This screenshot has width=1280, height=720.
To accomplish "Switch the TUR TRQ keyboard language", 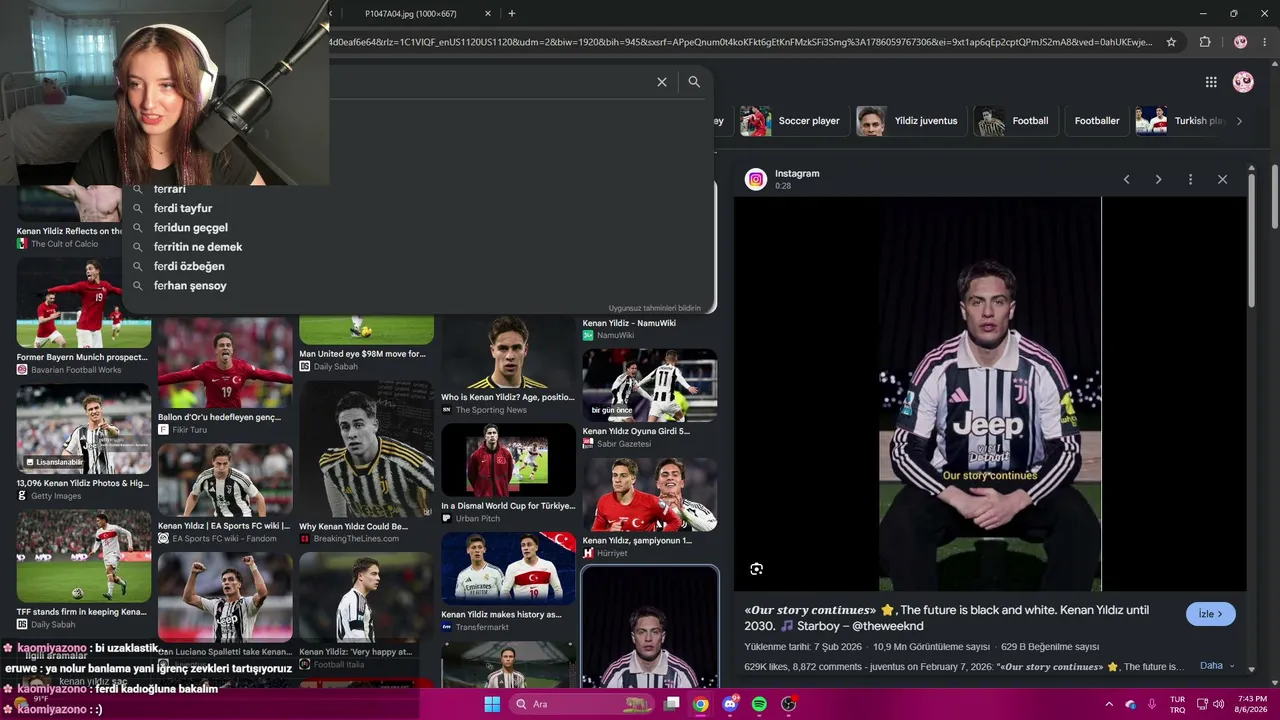I will pyautogui.click(x=1178, y=704).
